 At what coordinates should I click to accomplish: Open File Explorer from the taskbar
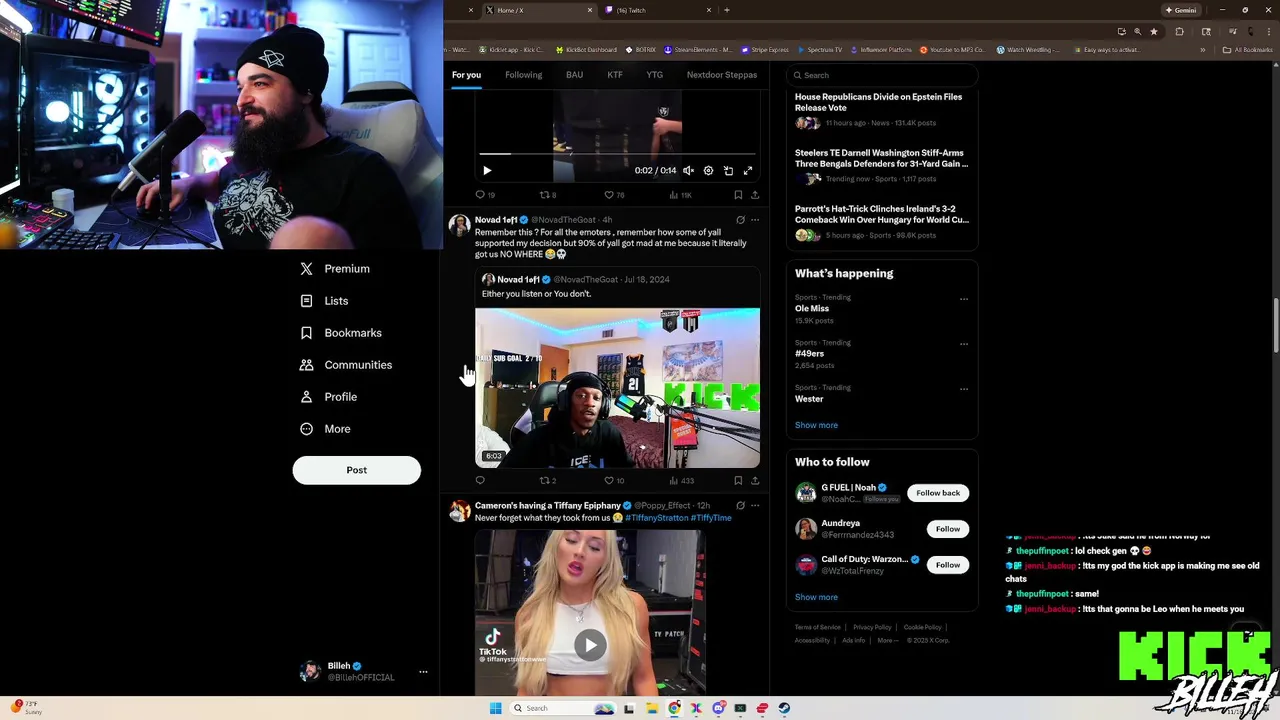[652, 708]
